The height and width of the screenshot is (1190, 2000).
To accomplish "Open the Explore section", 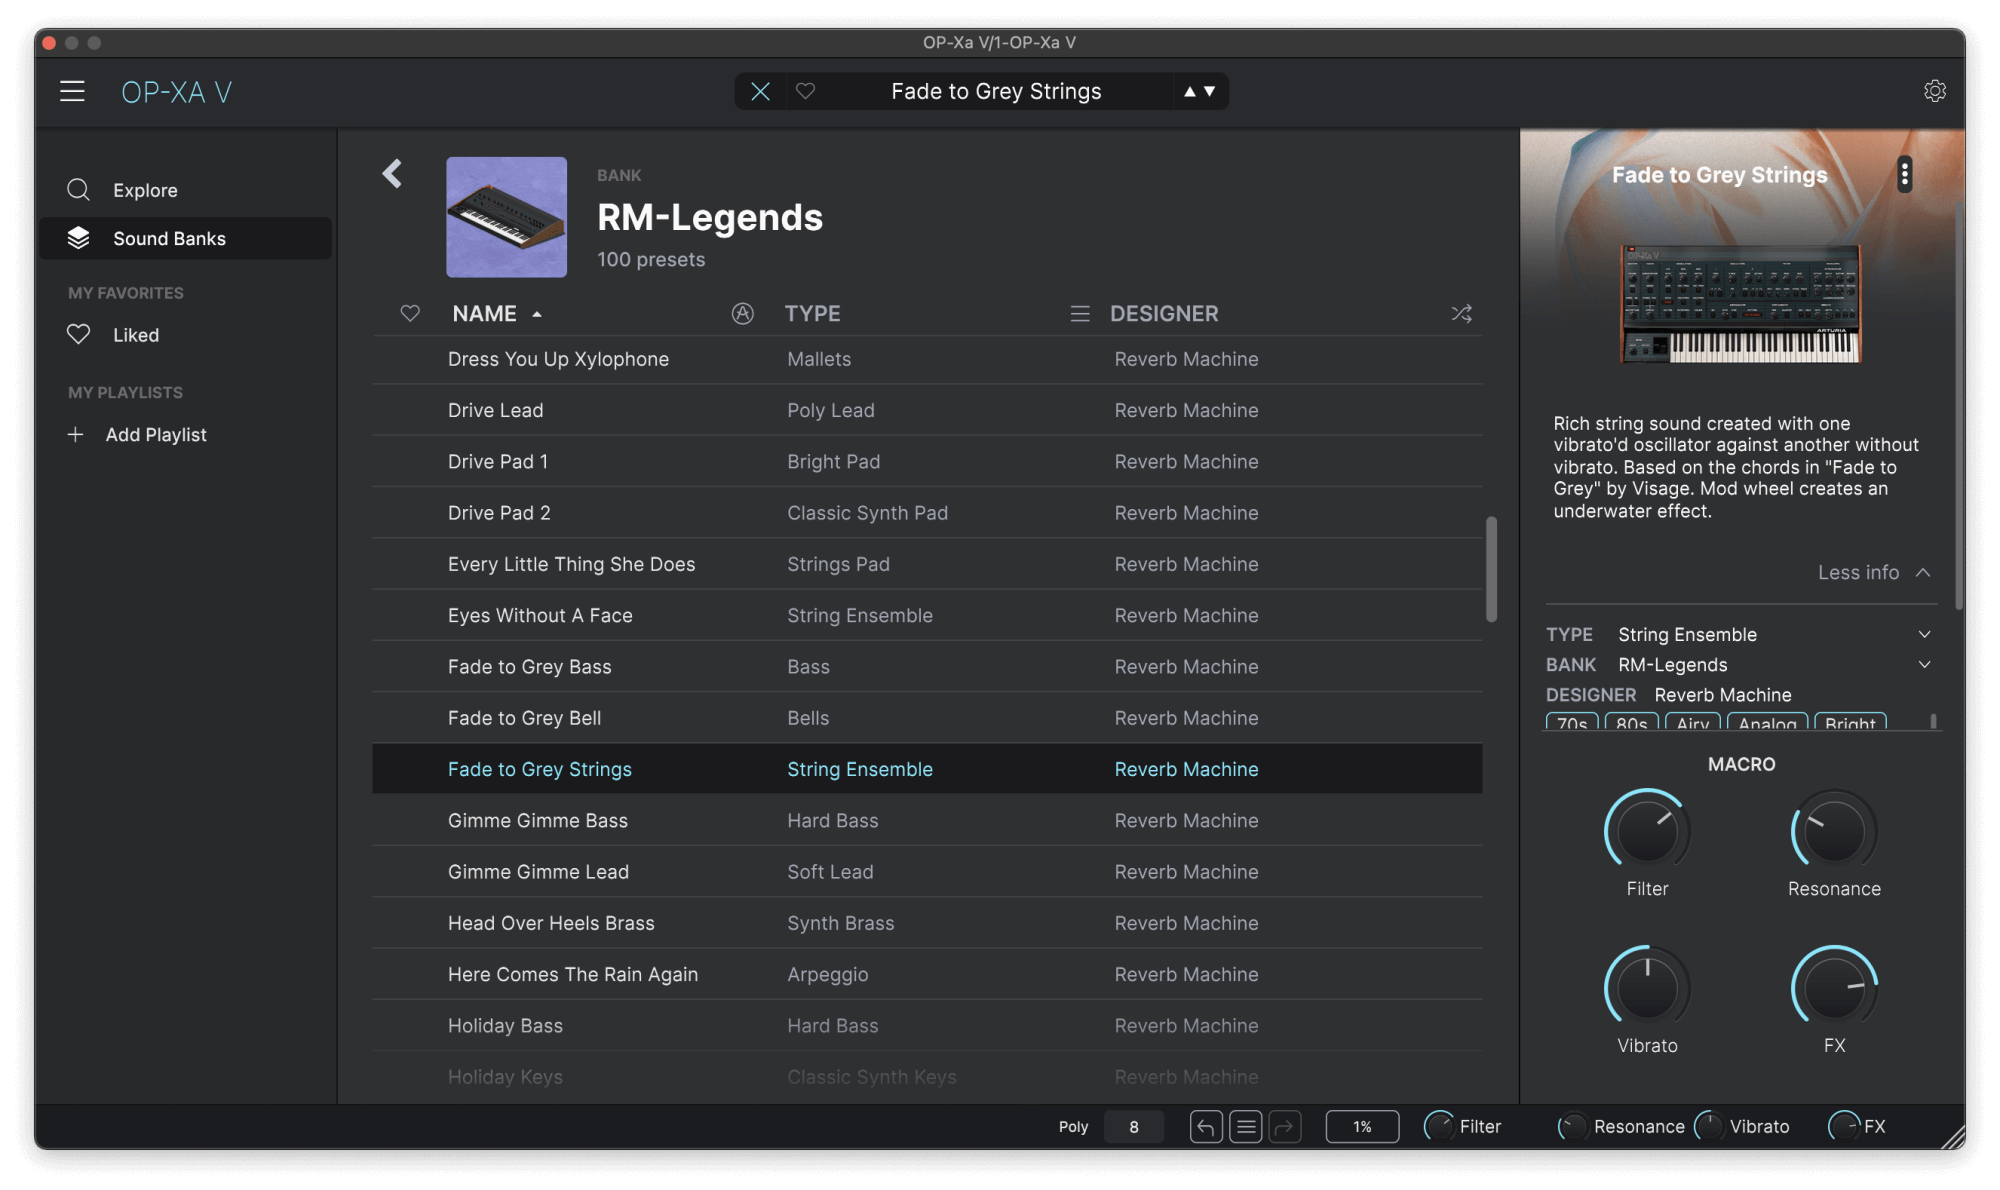I will (x=145, y=190).
